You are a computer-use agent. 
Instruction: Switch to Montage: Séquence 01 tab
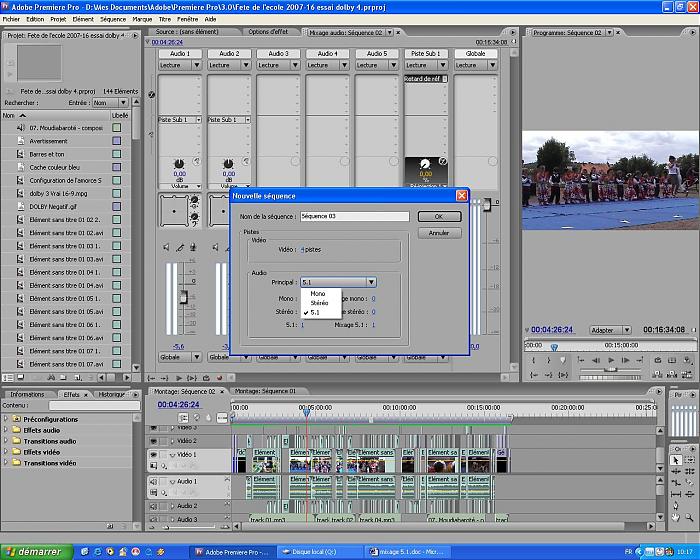pyautogui.click(x=265, y=391)
